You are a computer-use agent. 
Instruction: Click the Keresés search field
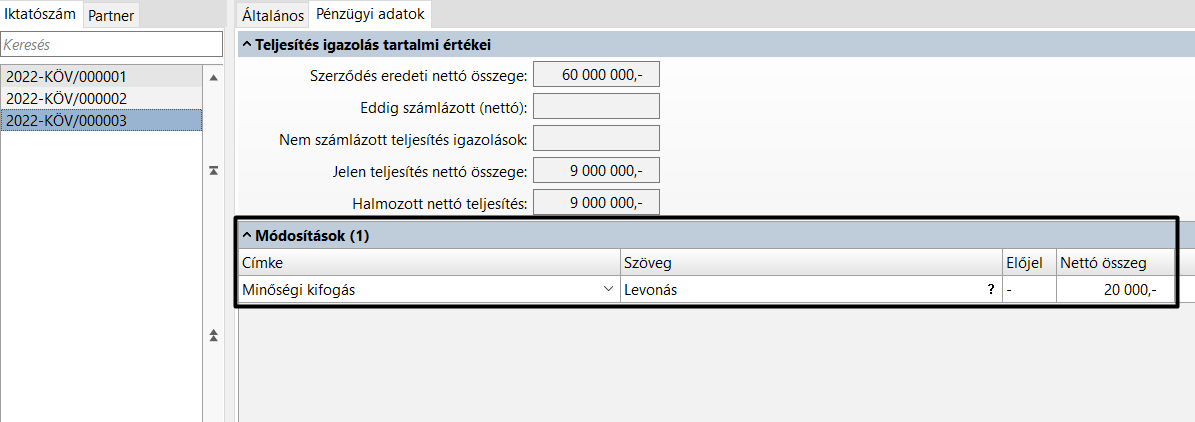click(x=111, y=45)
